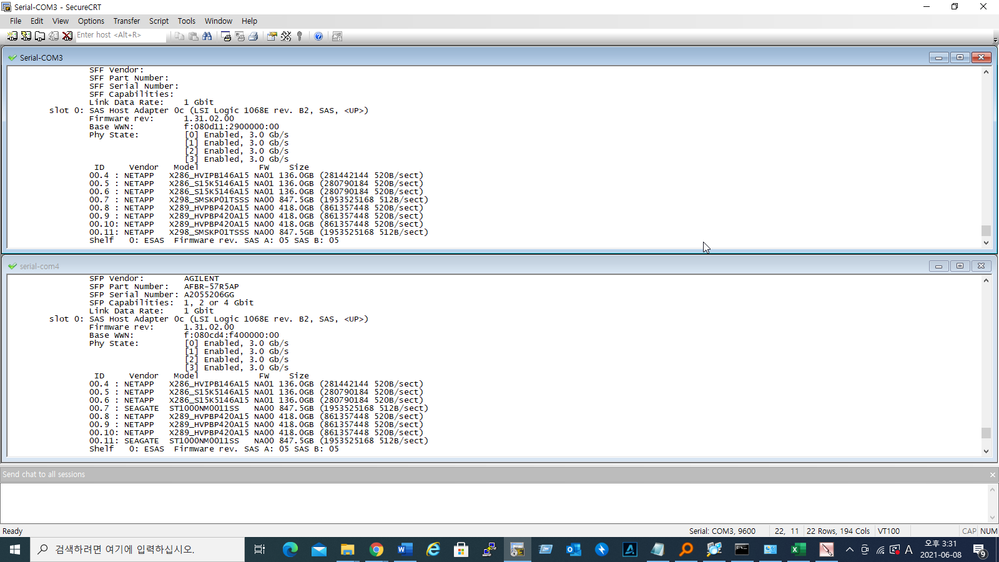Open Session Options toolbar icon
The image size is (999, 562).
point(272,36)
